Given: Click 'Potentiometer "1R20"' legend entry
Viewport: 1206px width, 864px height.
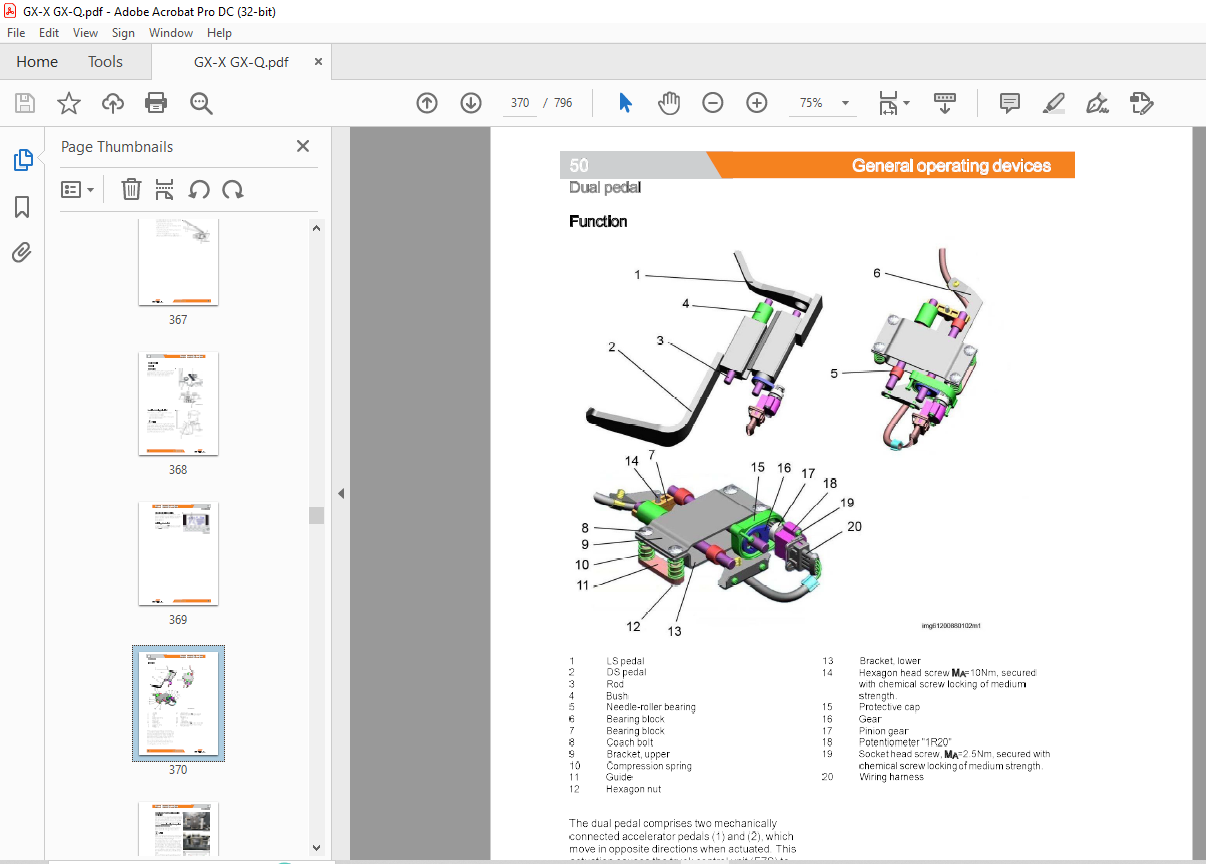Looking at the screenshot, I should click(x=905, y=742).
